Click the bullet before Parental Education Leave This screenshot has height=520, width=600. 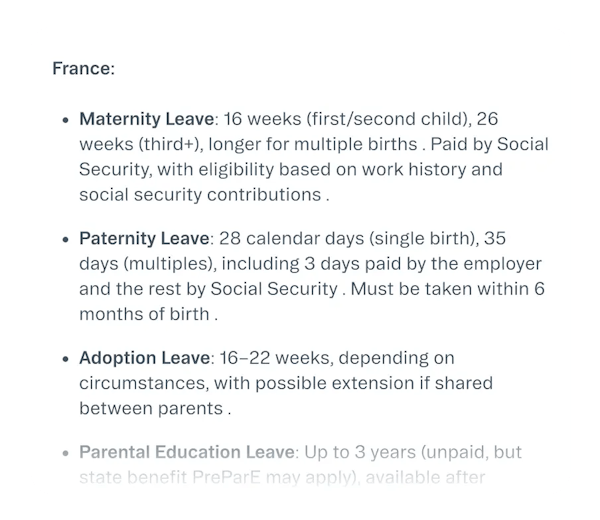click(63, 454)
